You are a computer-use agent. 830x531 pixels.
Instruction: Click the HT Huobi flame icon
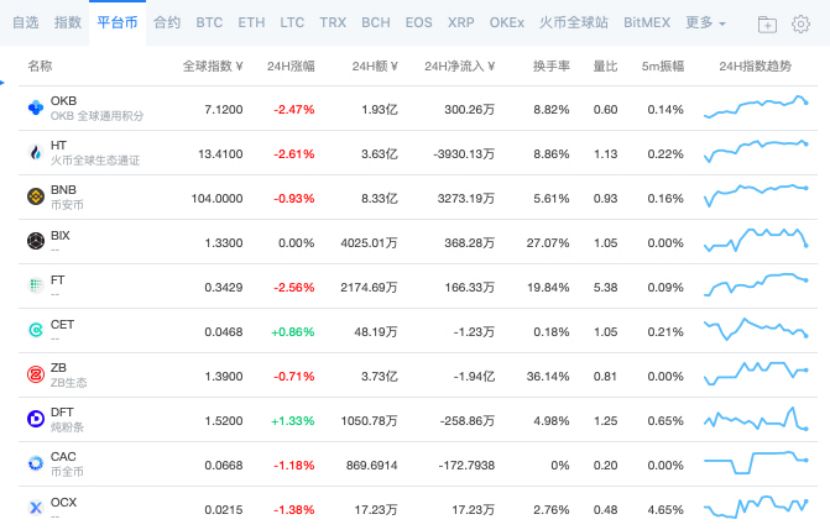(35, 152)
